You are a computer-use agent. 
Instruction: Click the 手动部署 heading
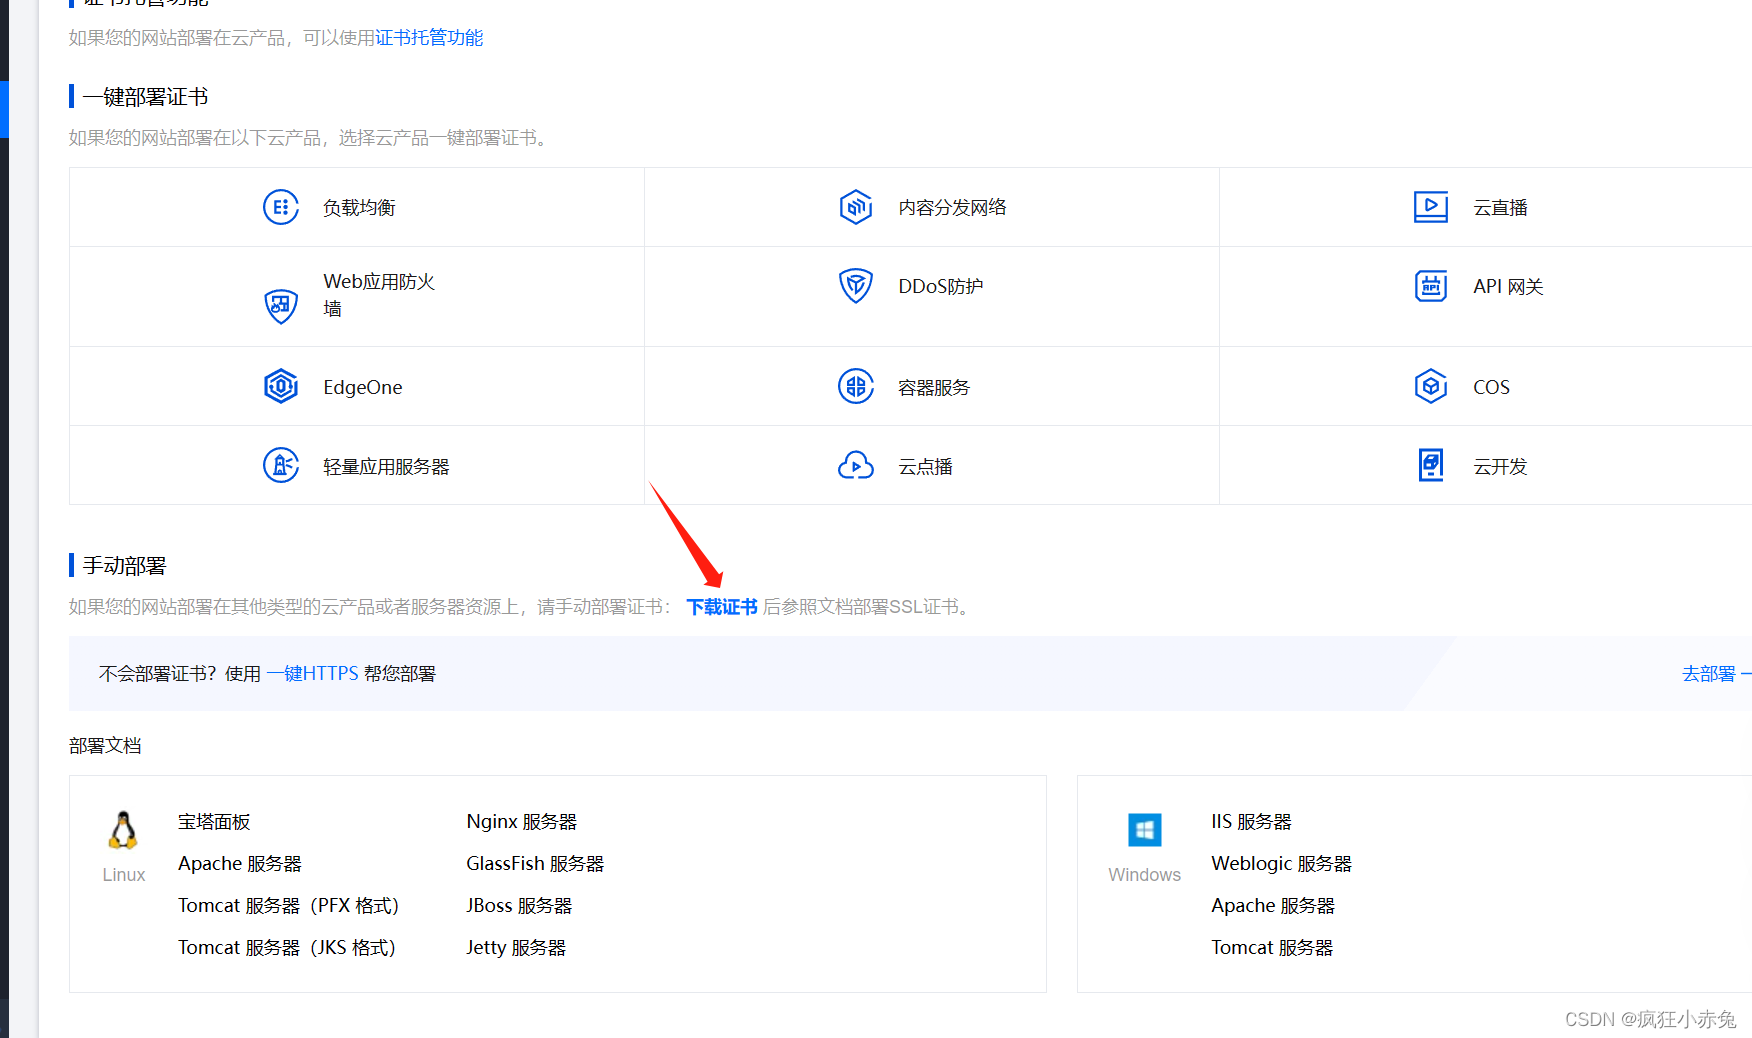click(x=124, y=566)
